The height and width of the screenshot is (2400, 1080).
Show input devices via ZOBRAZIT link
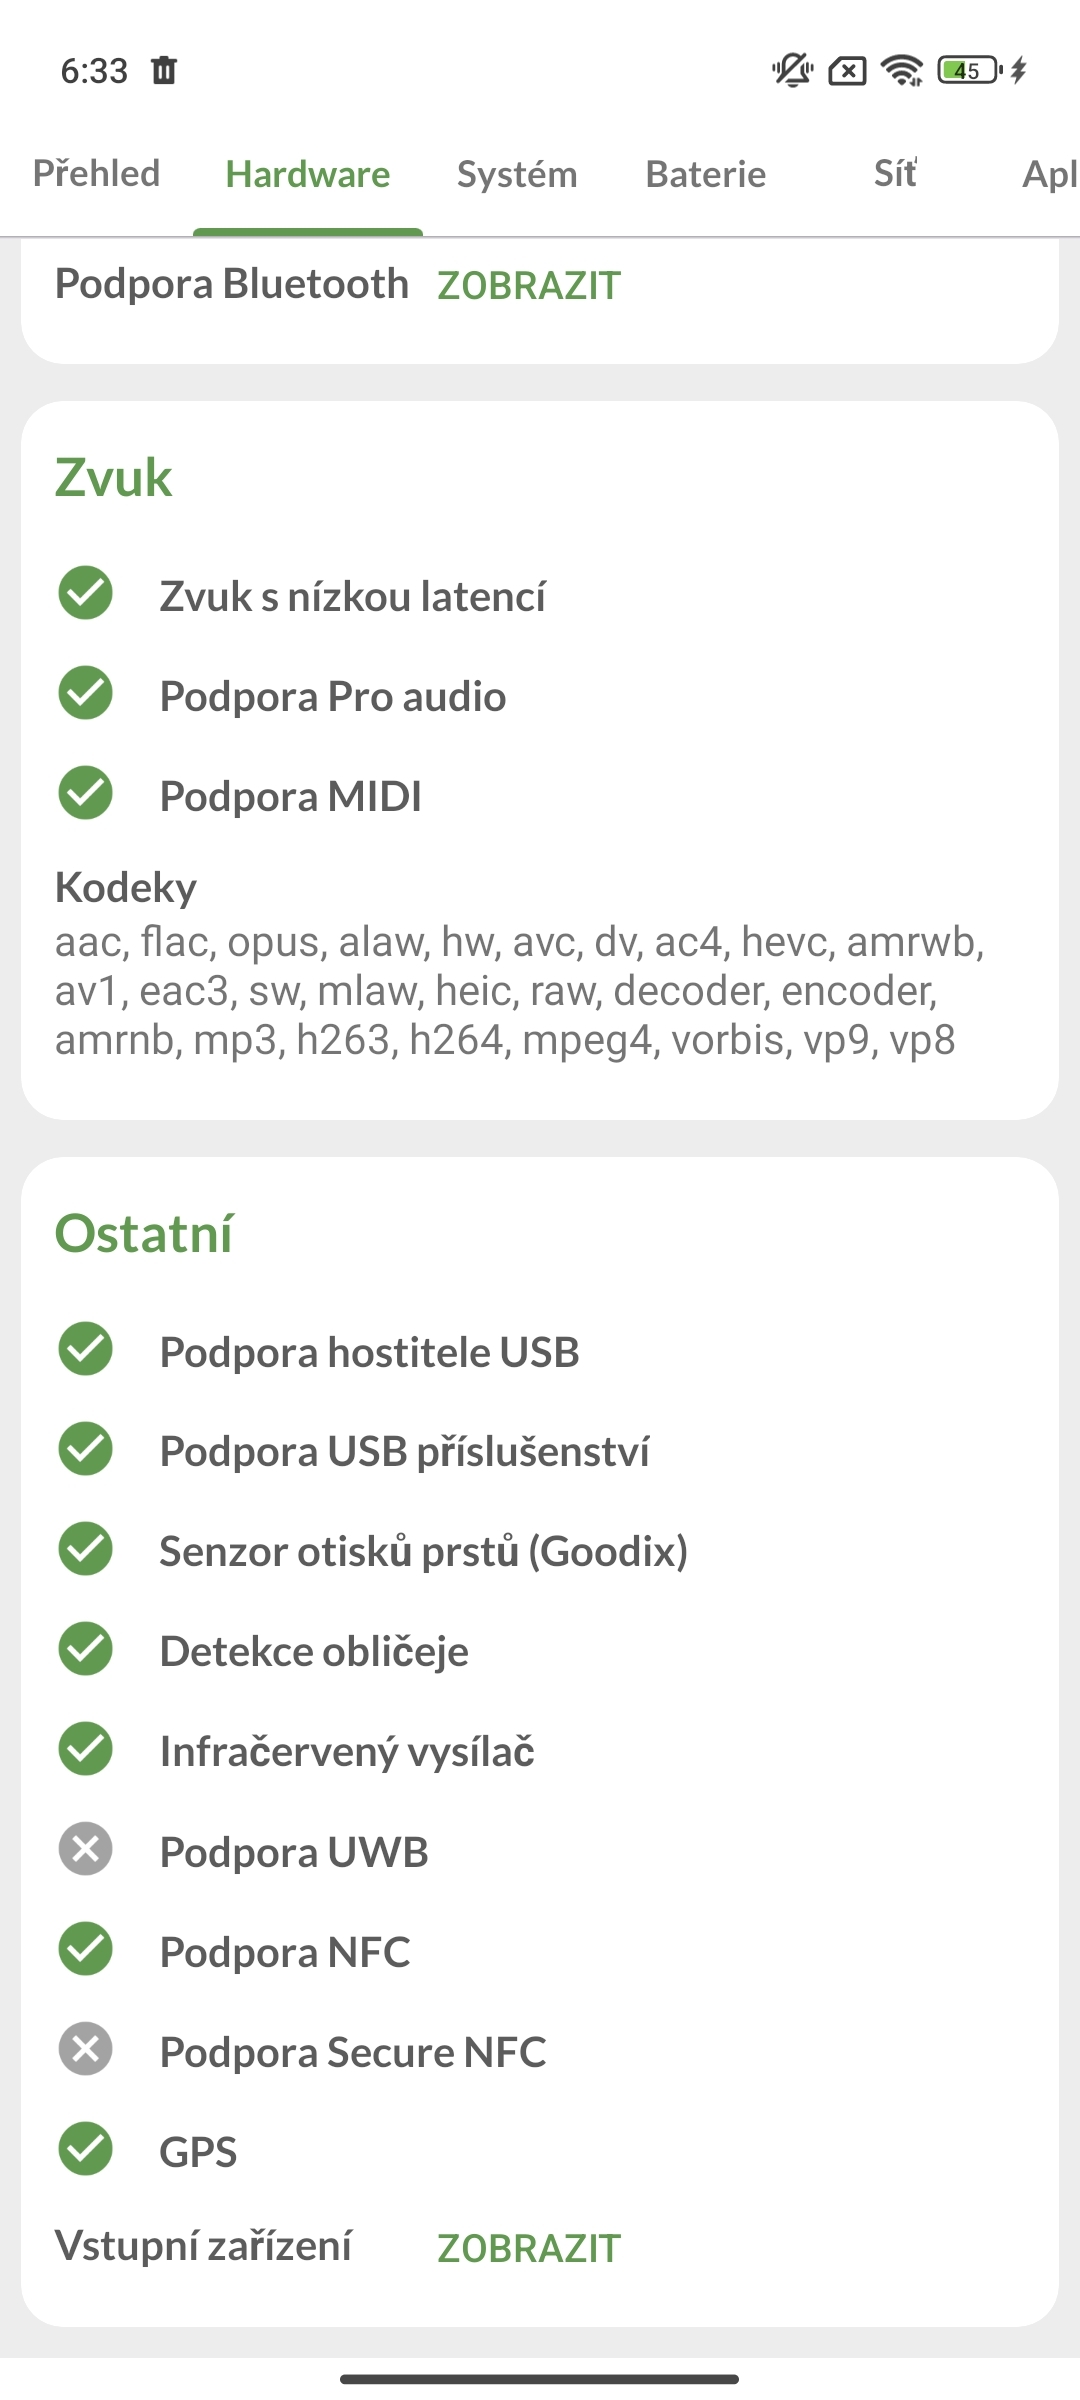point(529,2248)
